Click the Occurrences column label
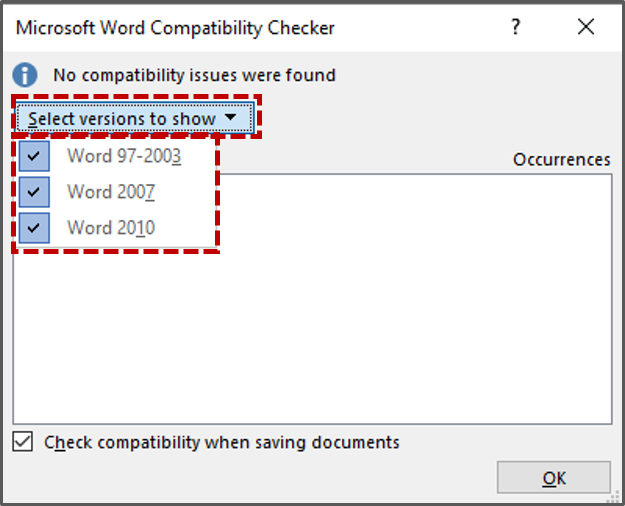625x506 pixels. pos(561,159)
